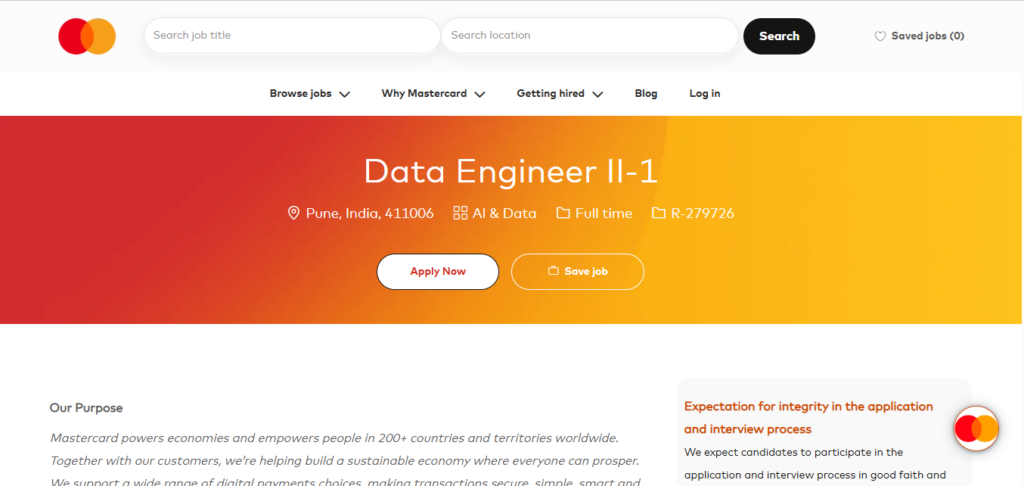
Task: Click the chevron next to Why Mastercard
Action: pos(479,94)
